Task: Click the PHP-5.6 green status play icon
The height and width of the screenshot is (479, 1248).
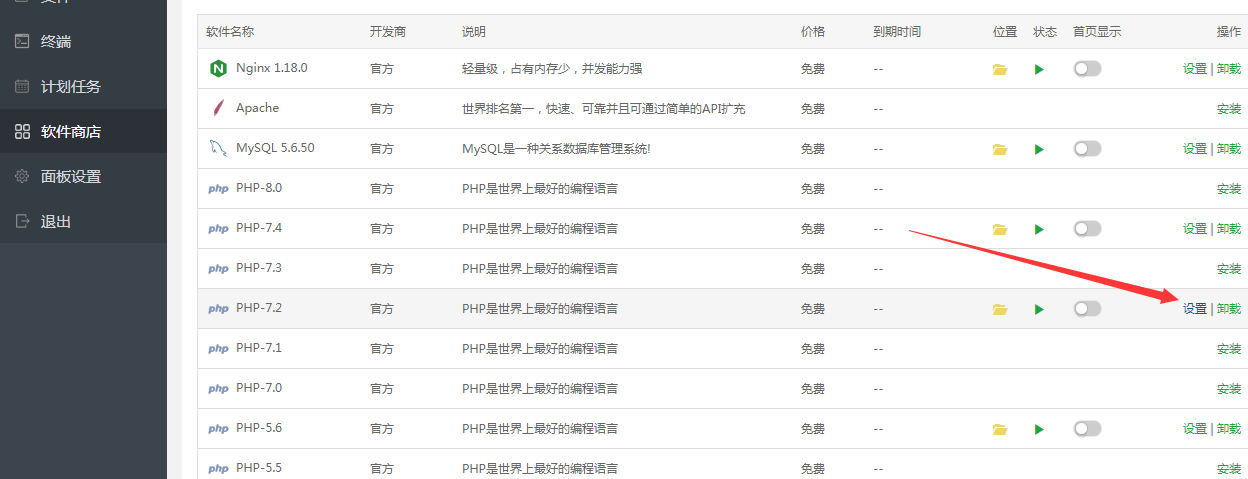Action: click(x=1039, y=429)
